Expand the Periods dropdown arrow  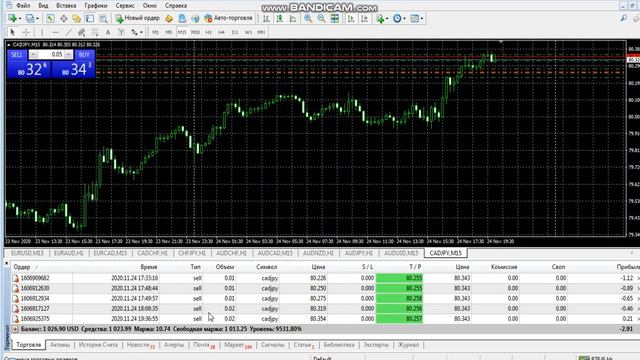click(x=404, y=18)
